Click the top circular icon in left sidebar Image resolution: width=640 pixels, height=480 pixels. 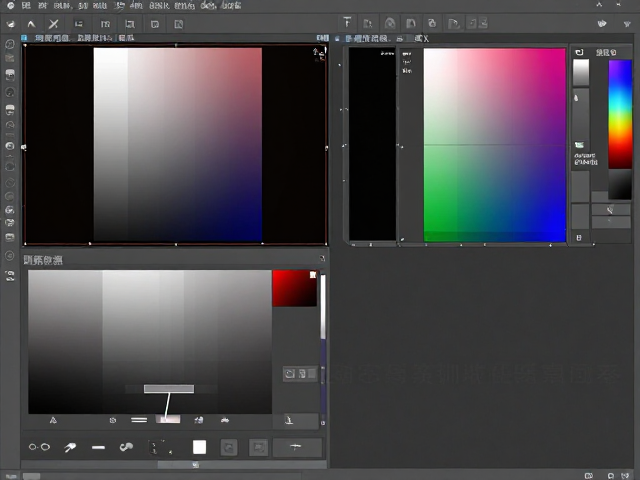(10, 44)
